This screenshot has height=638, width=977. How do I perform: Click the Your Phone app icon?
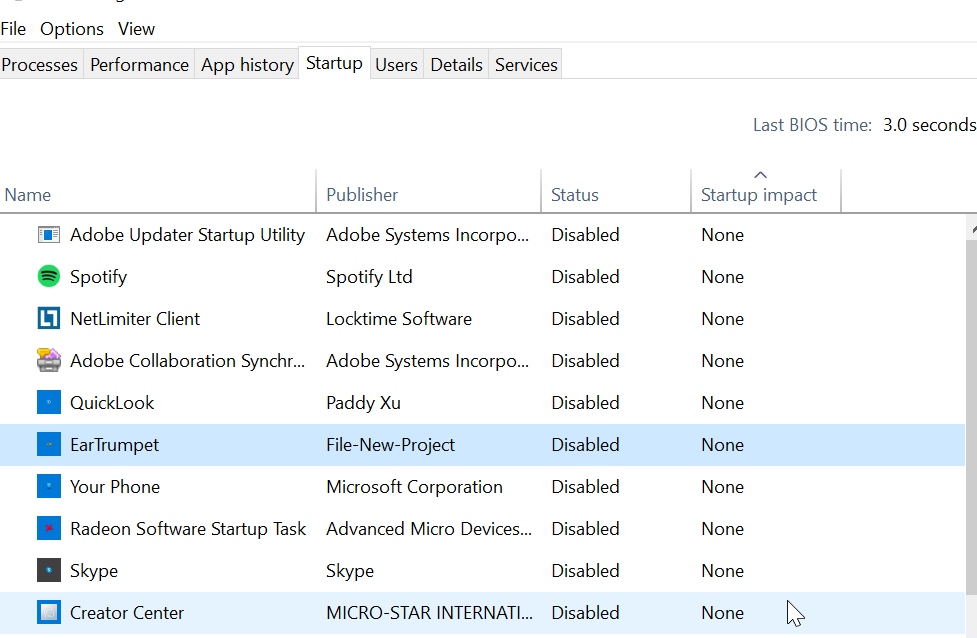[x=49, y=487]
